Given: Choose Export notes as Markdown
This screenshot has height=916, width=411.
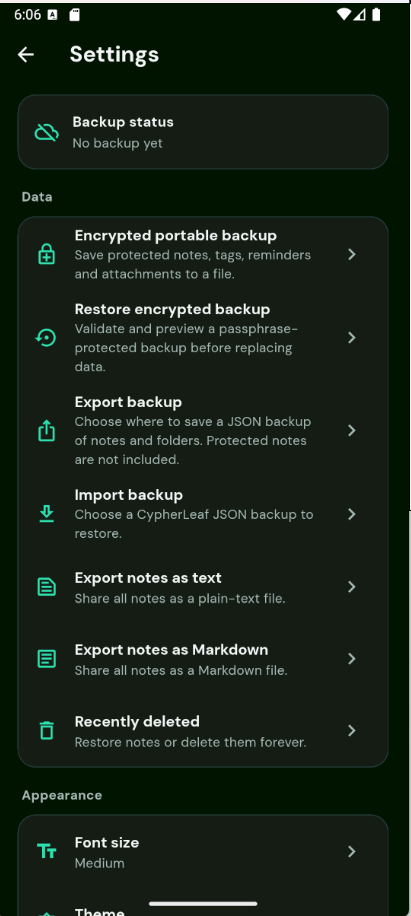Looking at the screenshot, I should coord(203,659).
